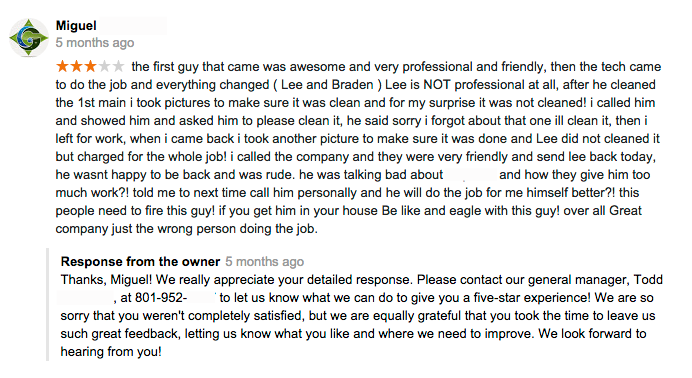The width and height of the screenshot is (692, 378).
Task: Click the redacted surname beside Miguel
Action: [x=133, y=26]
